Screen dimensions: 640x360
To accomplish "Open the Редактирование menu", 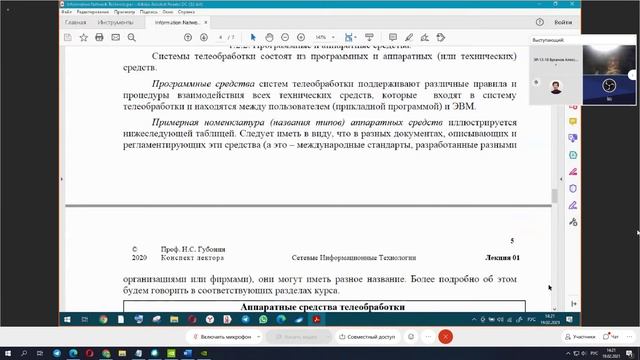I will click(93, 12).
